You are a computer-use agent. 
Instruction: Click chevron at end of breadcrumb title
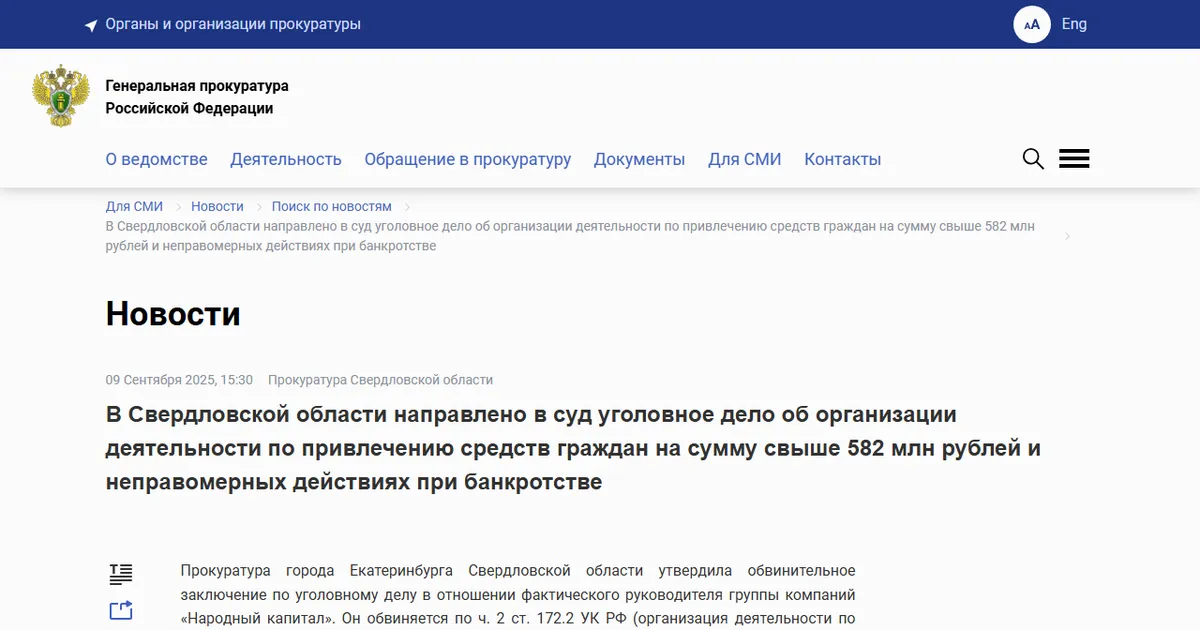1068,236
